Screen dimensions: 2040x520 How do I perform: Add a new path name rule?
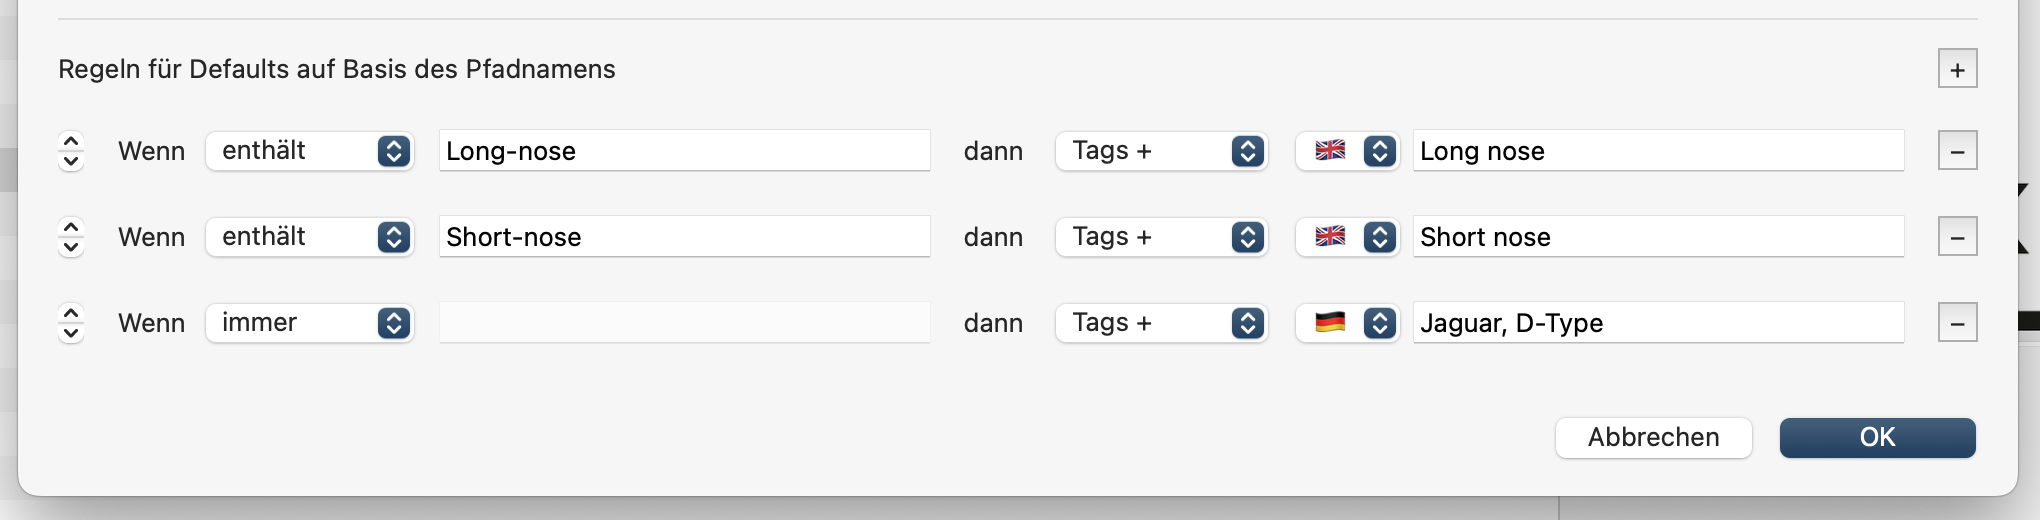tap(1957, 69)
